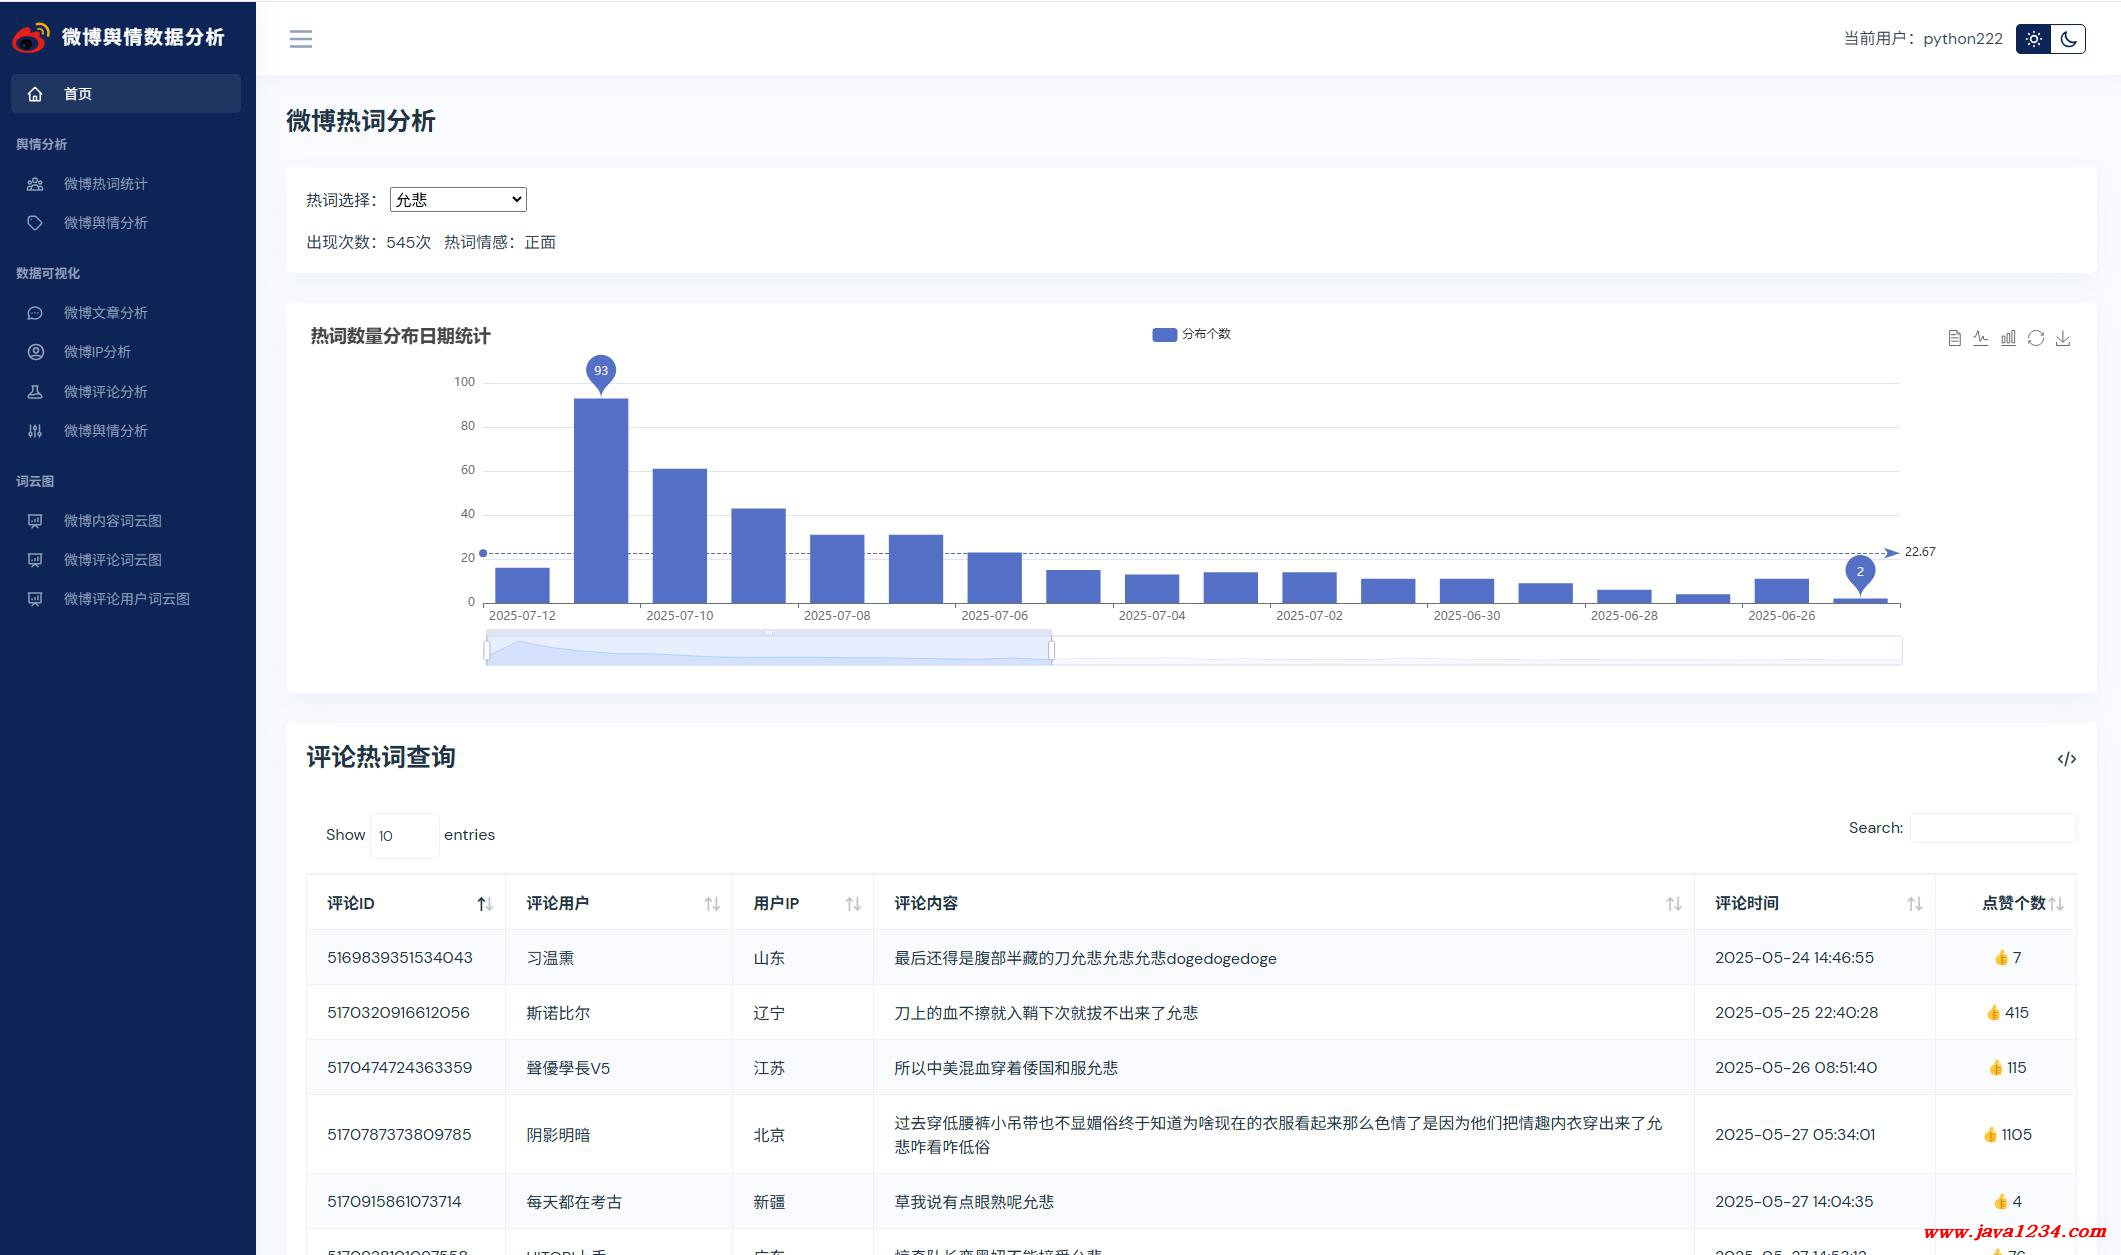Toggle 分布个数 legend series

click(x=1191, y=334)
